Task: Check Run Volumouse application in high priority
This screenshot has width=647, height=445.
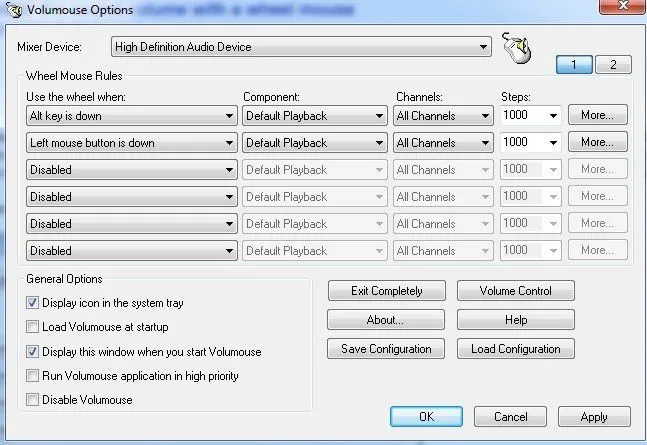Action: click(x=34, y=376)
